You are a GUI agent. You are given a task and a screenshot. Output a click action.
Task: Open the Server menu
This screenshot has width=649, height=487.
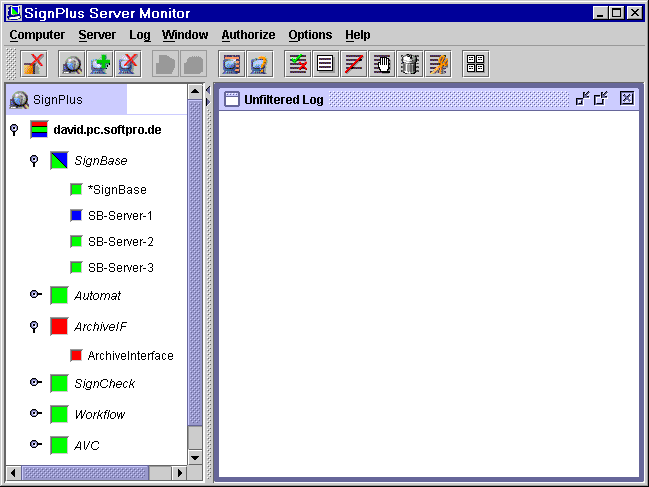coord(97,35)
